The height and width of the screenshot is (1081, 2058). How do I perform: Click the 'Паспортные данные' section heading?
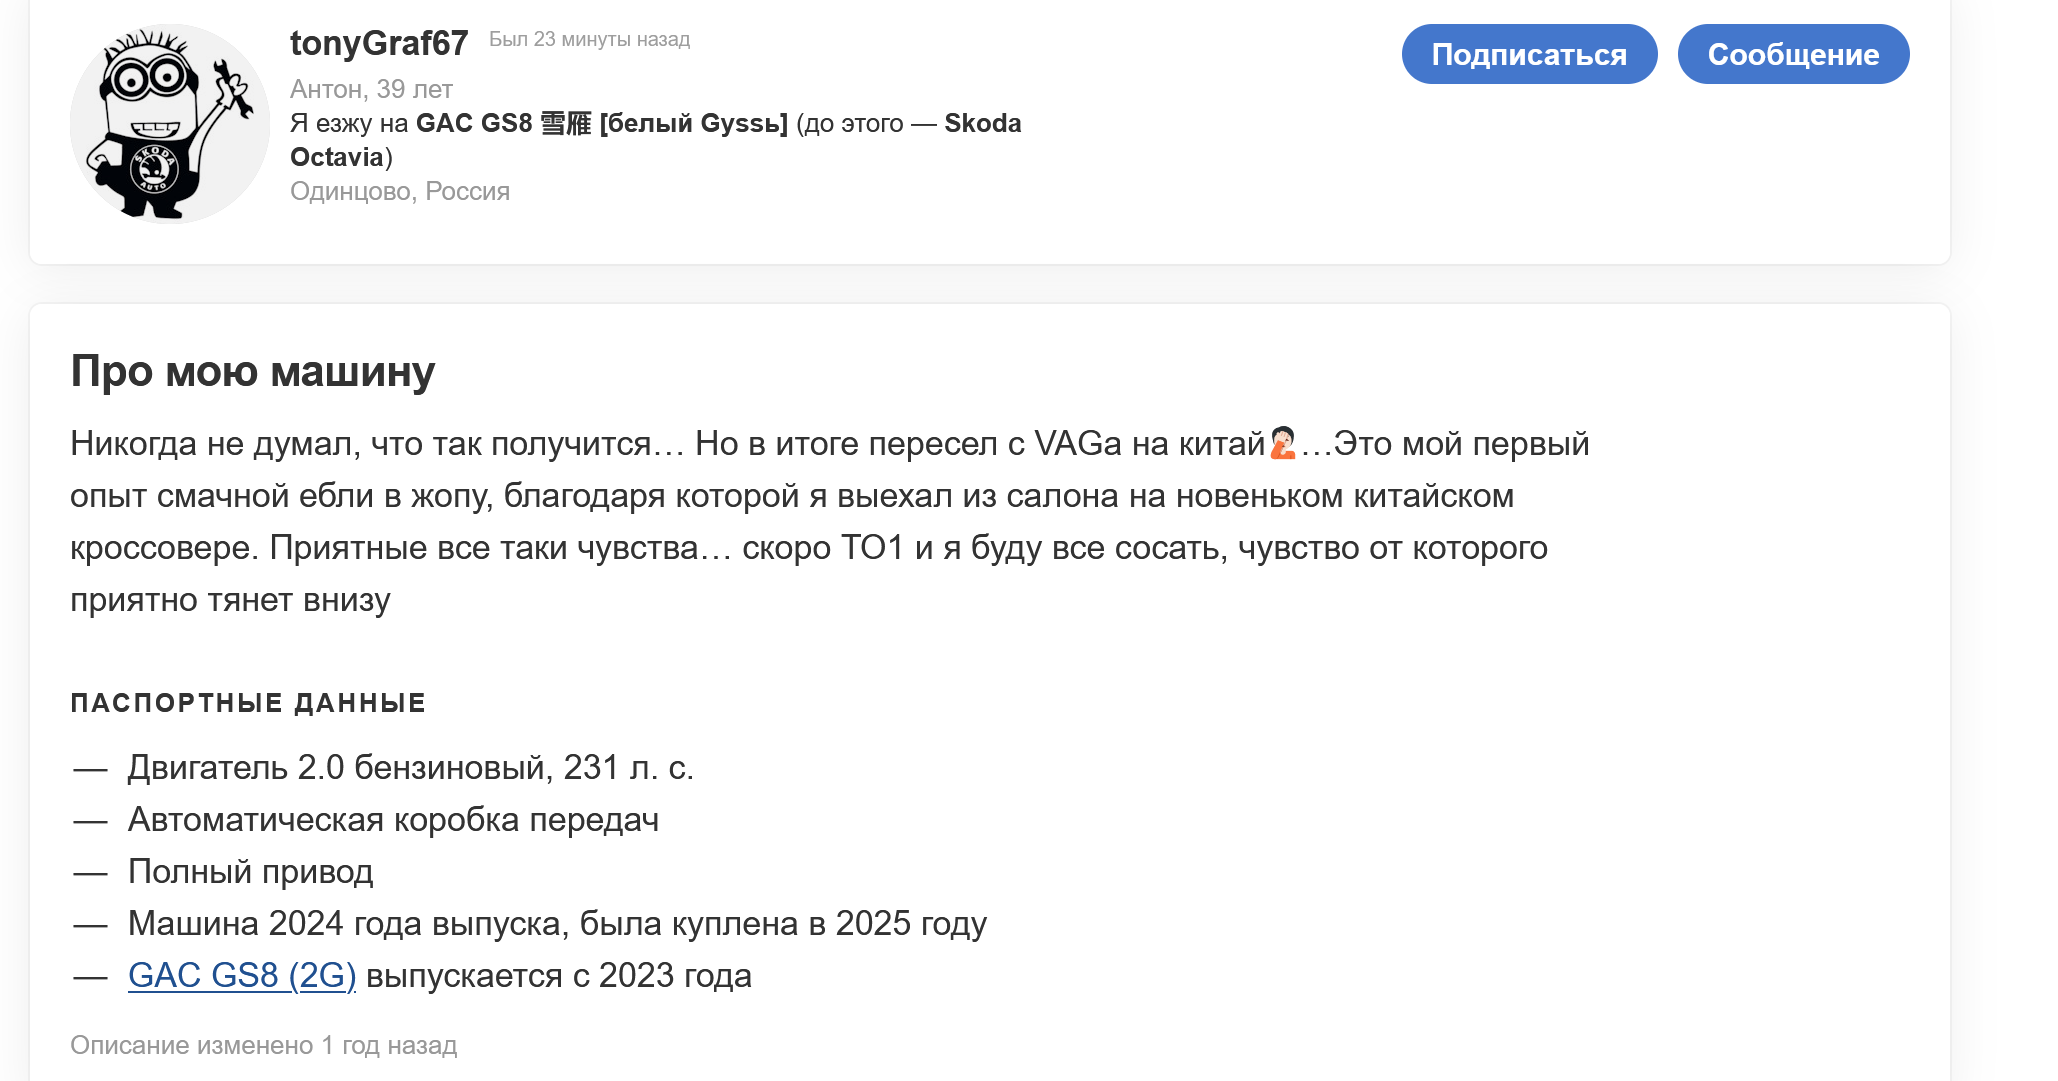248,703
